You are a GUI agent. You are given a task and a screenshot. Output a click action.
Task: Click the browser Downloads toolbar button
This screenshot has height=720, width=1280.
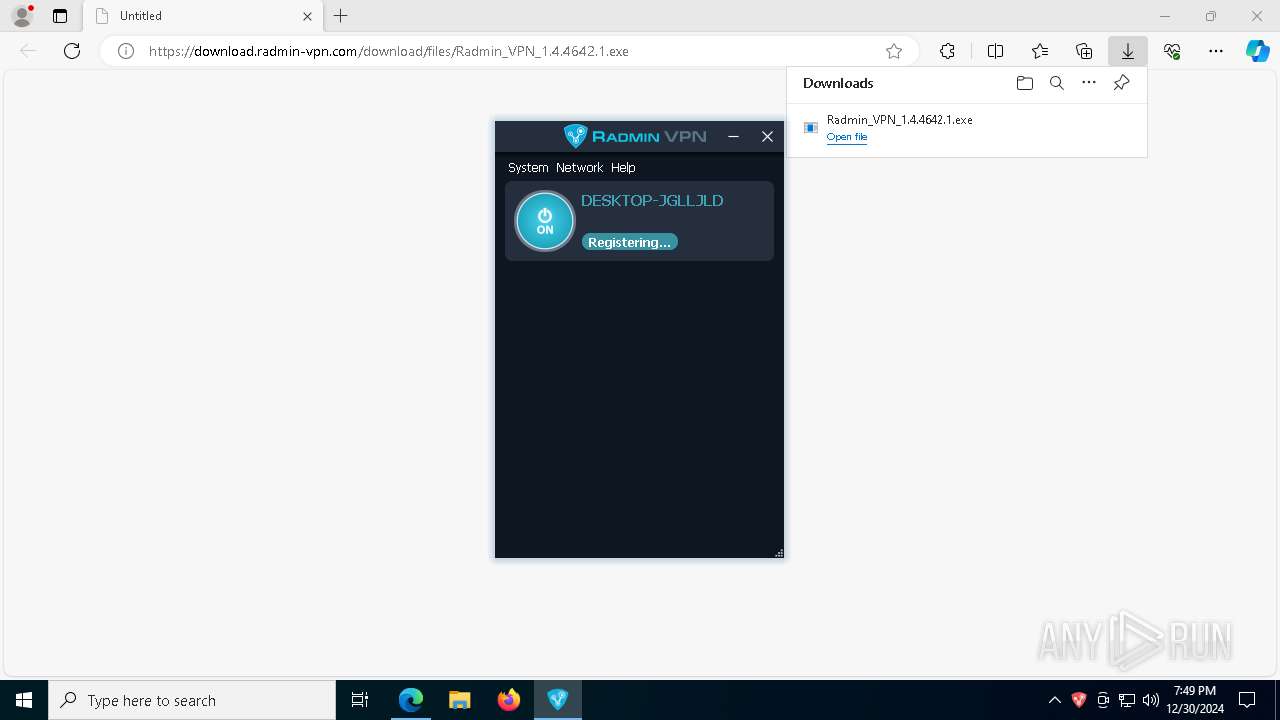pos(1128,51)
